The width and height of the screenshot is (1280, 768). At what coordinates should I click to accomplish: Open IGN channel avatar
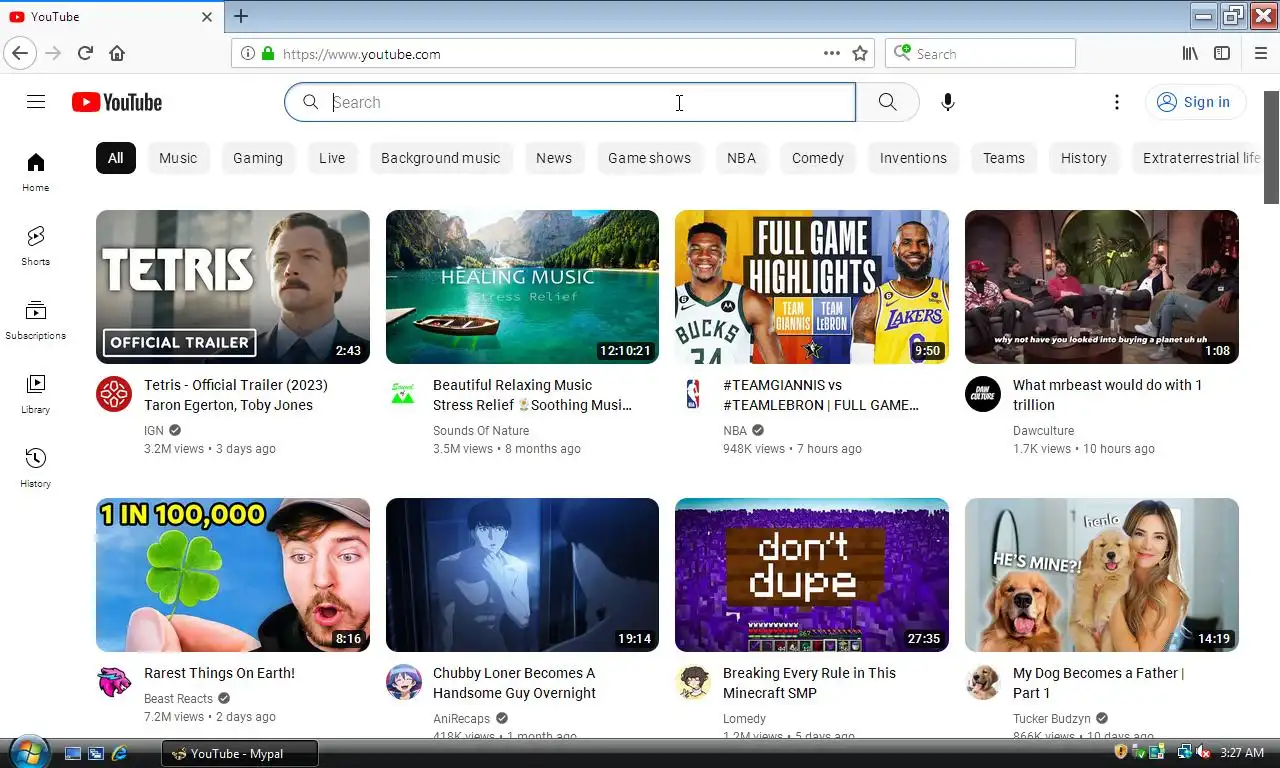click(x=114, y=394)
